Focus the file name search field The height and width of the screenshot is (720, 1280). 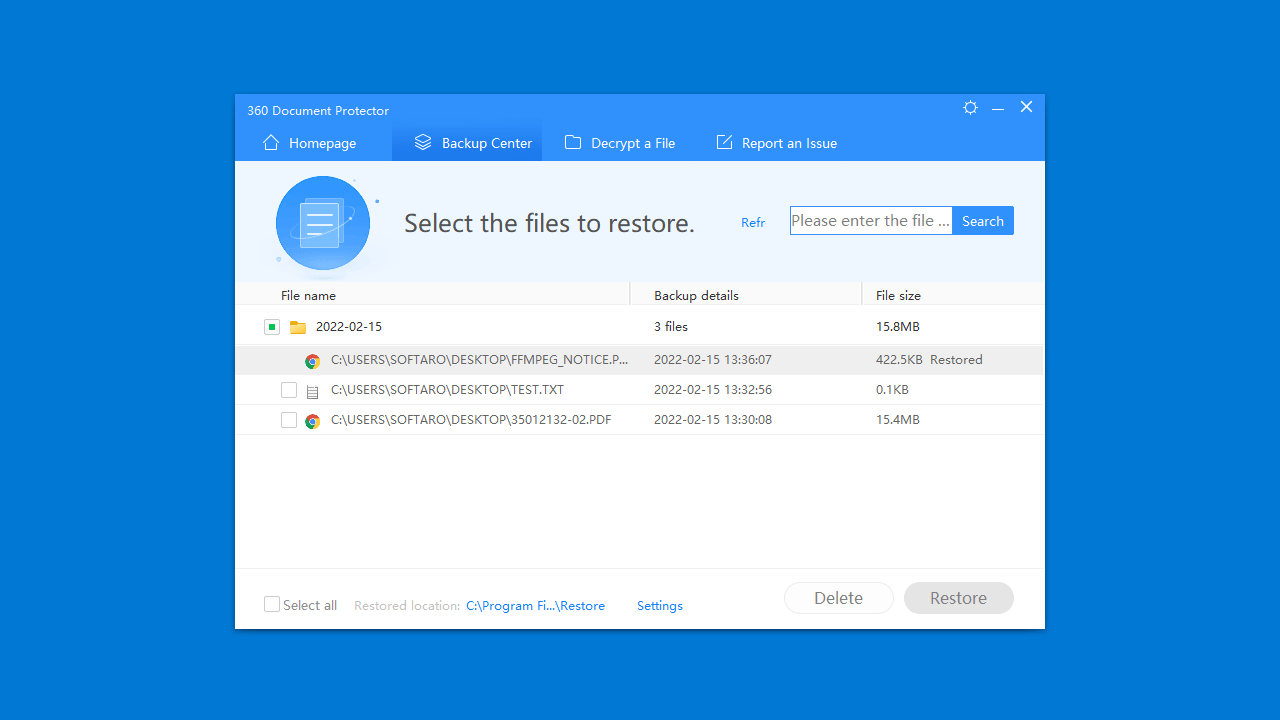pyautogui.click(x=871, y=221)
